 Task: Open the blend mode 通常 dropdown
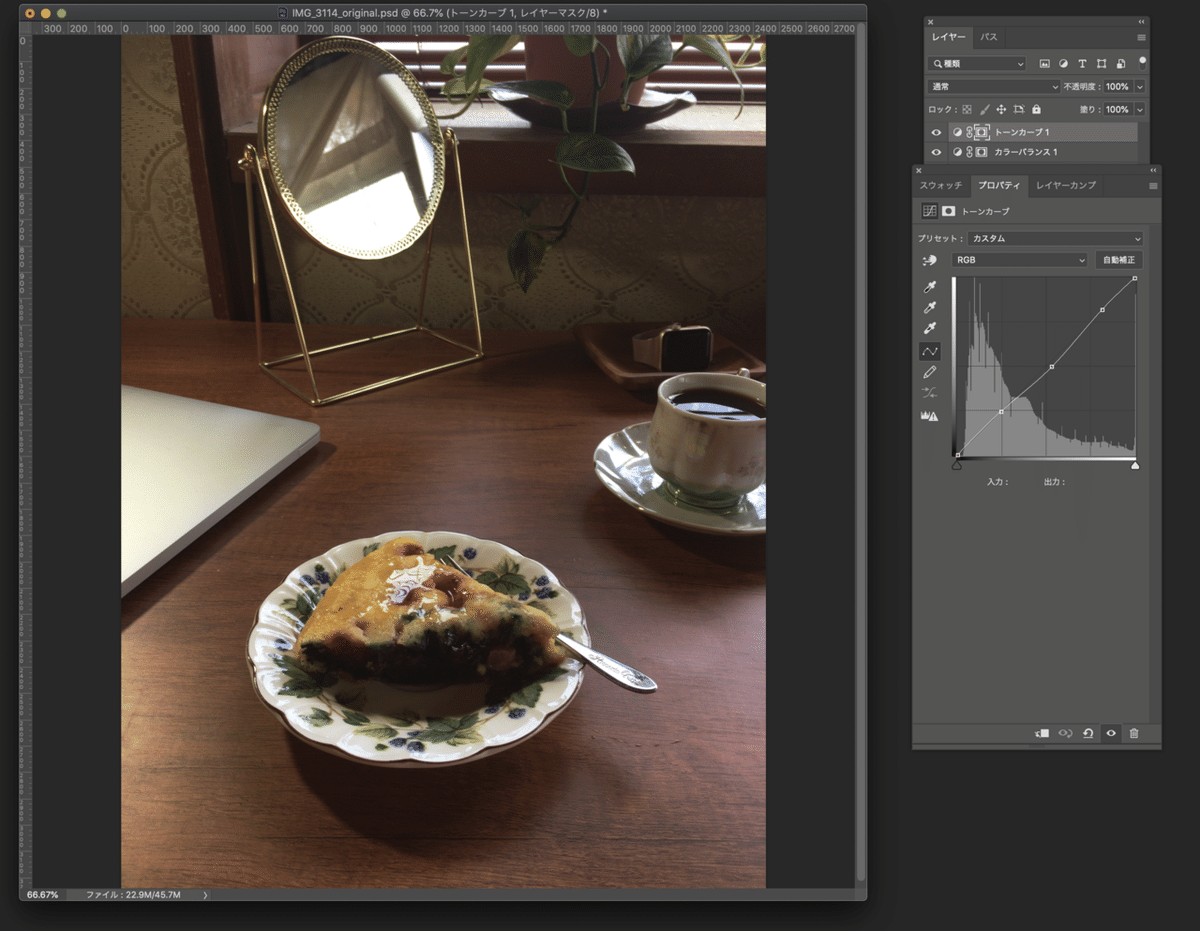[994, 87]
